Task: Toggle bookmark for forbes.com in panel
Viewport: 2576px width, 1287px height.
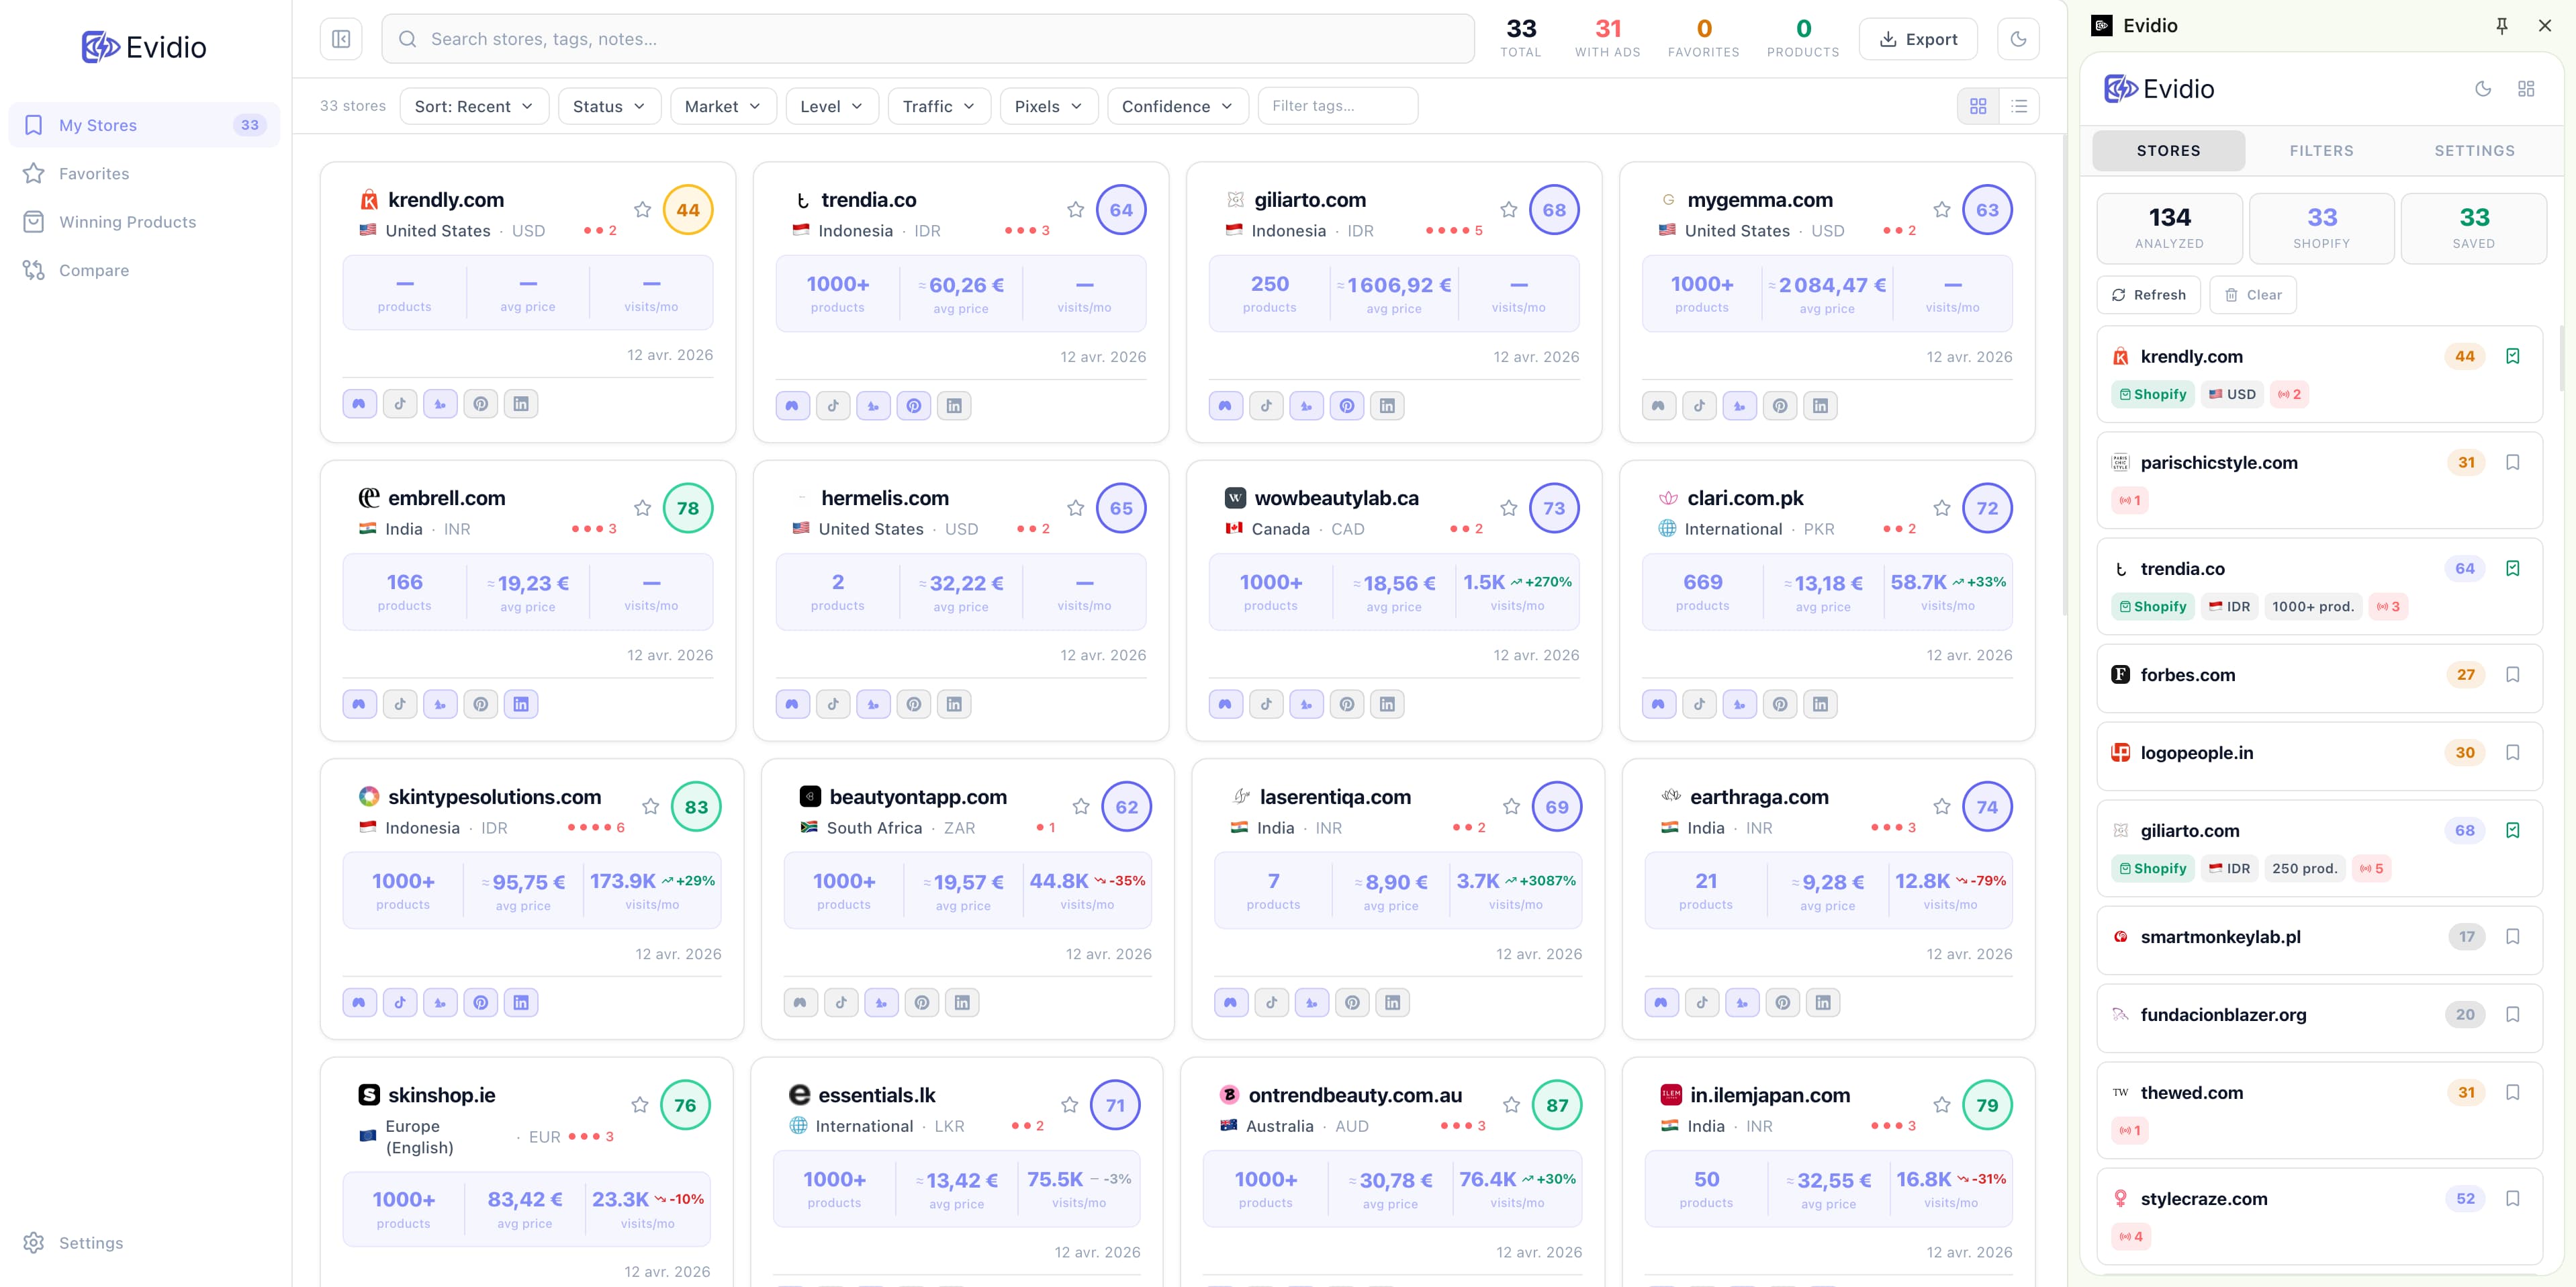Action: [x=2512, y=675]
